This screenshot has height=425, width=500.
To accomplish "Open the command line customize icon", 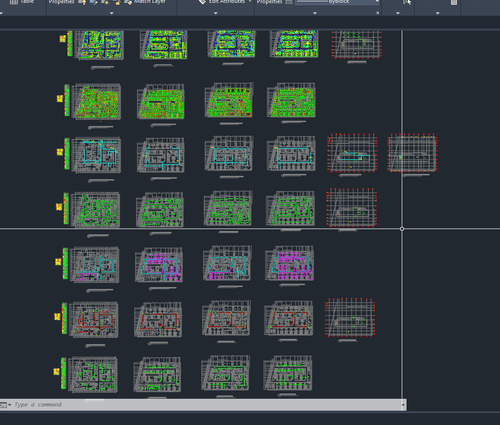I will (6, 405).
